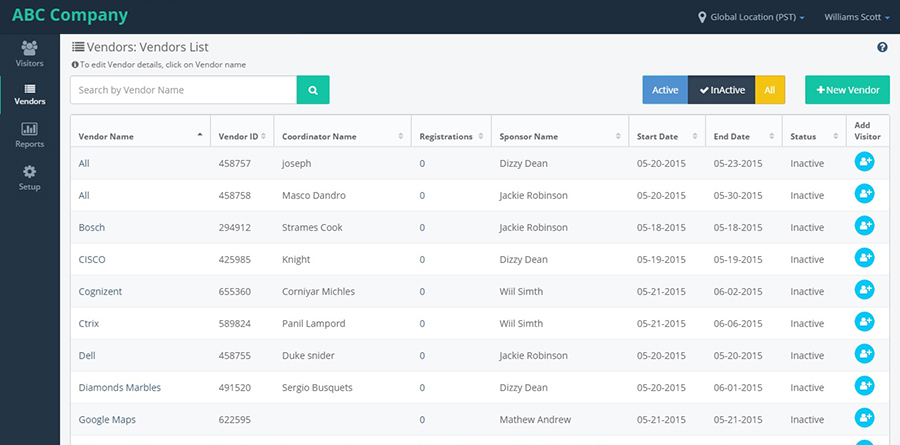Screen dimensions: 900x445
Task: Open Williams Scott user dropdown
Action: point(857,17)
